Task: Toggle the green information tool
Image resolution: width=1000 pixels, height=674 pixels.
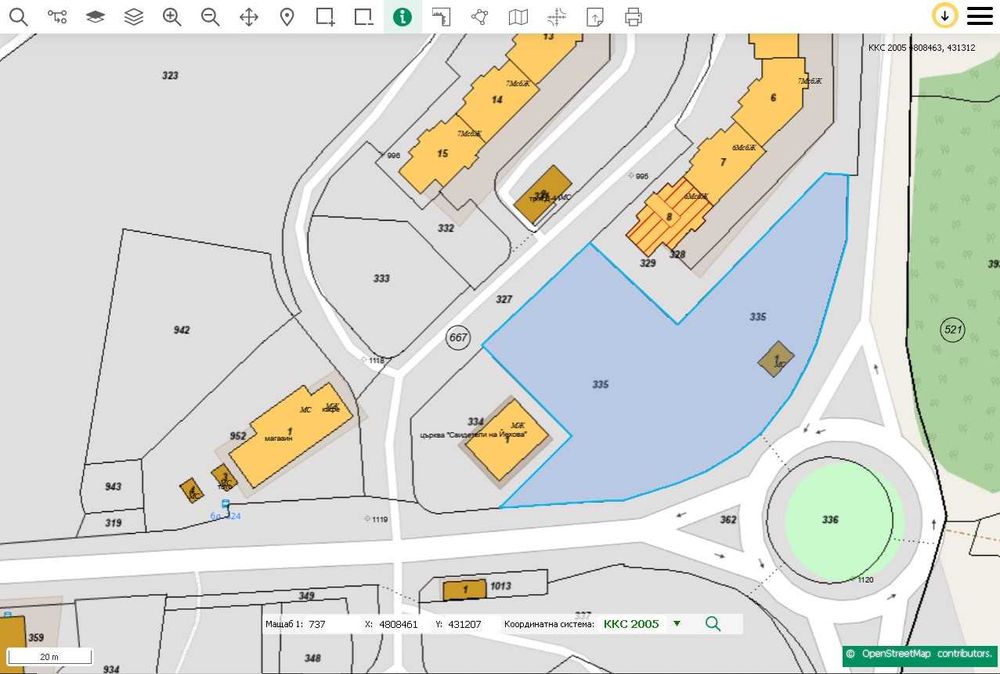Action: pyautogui.click(x=402, y=17)
